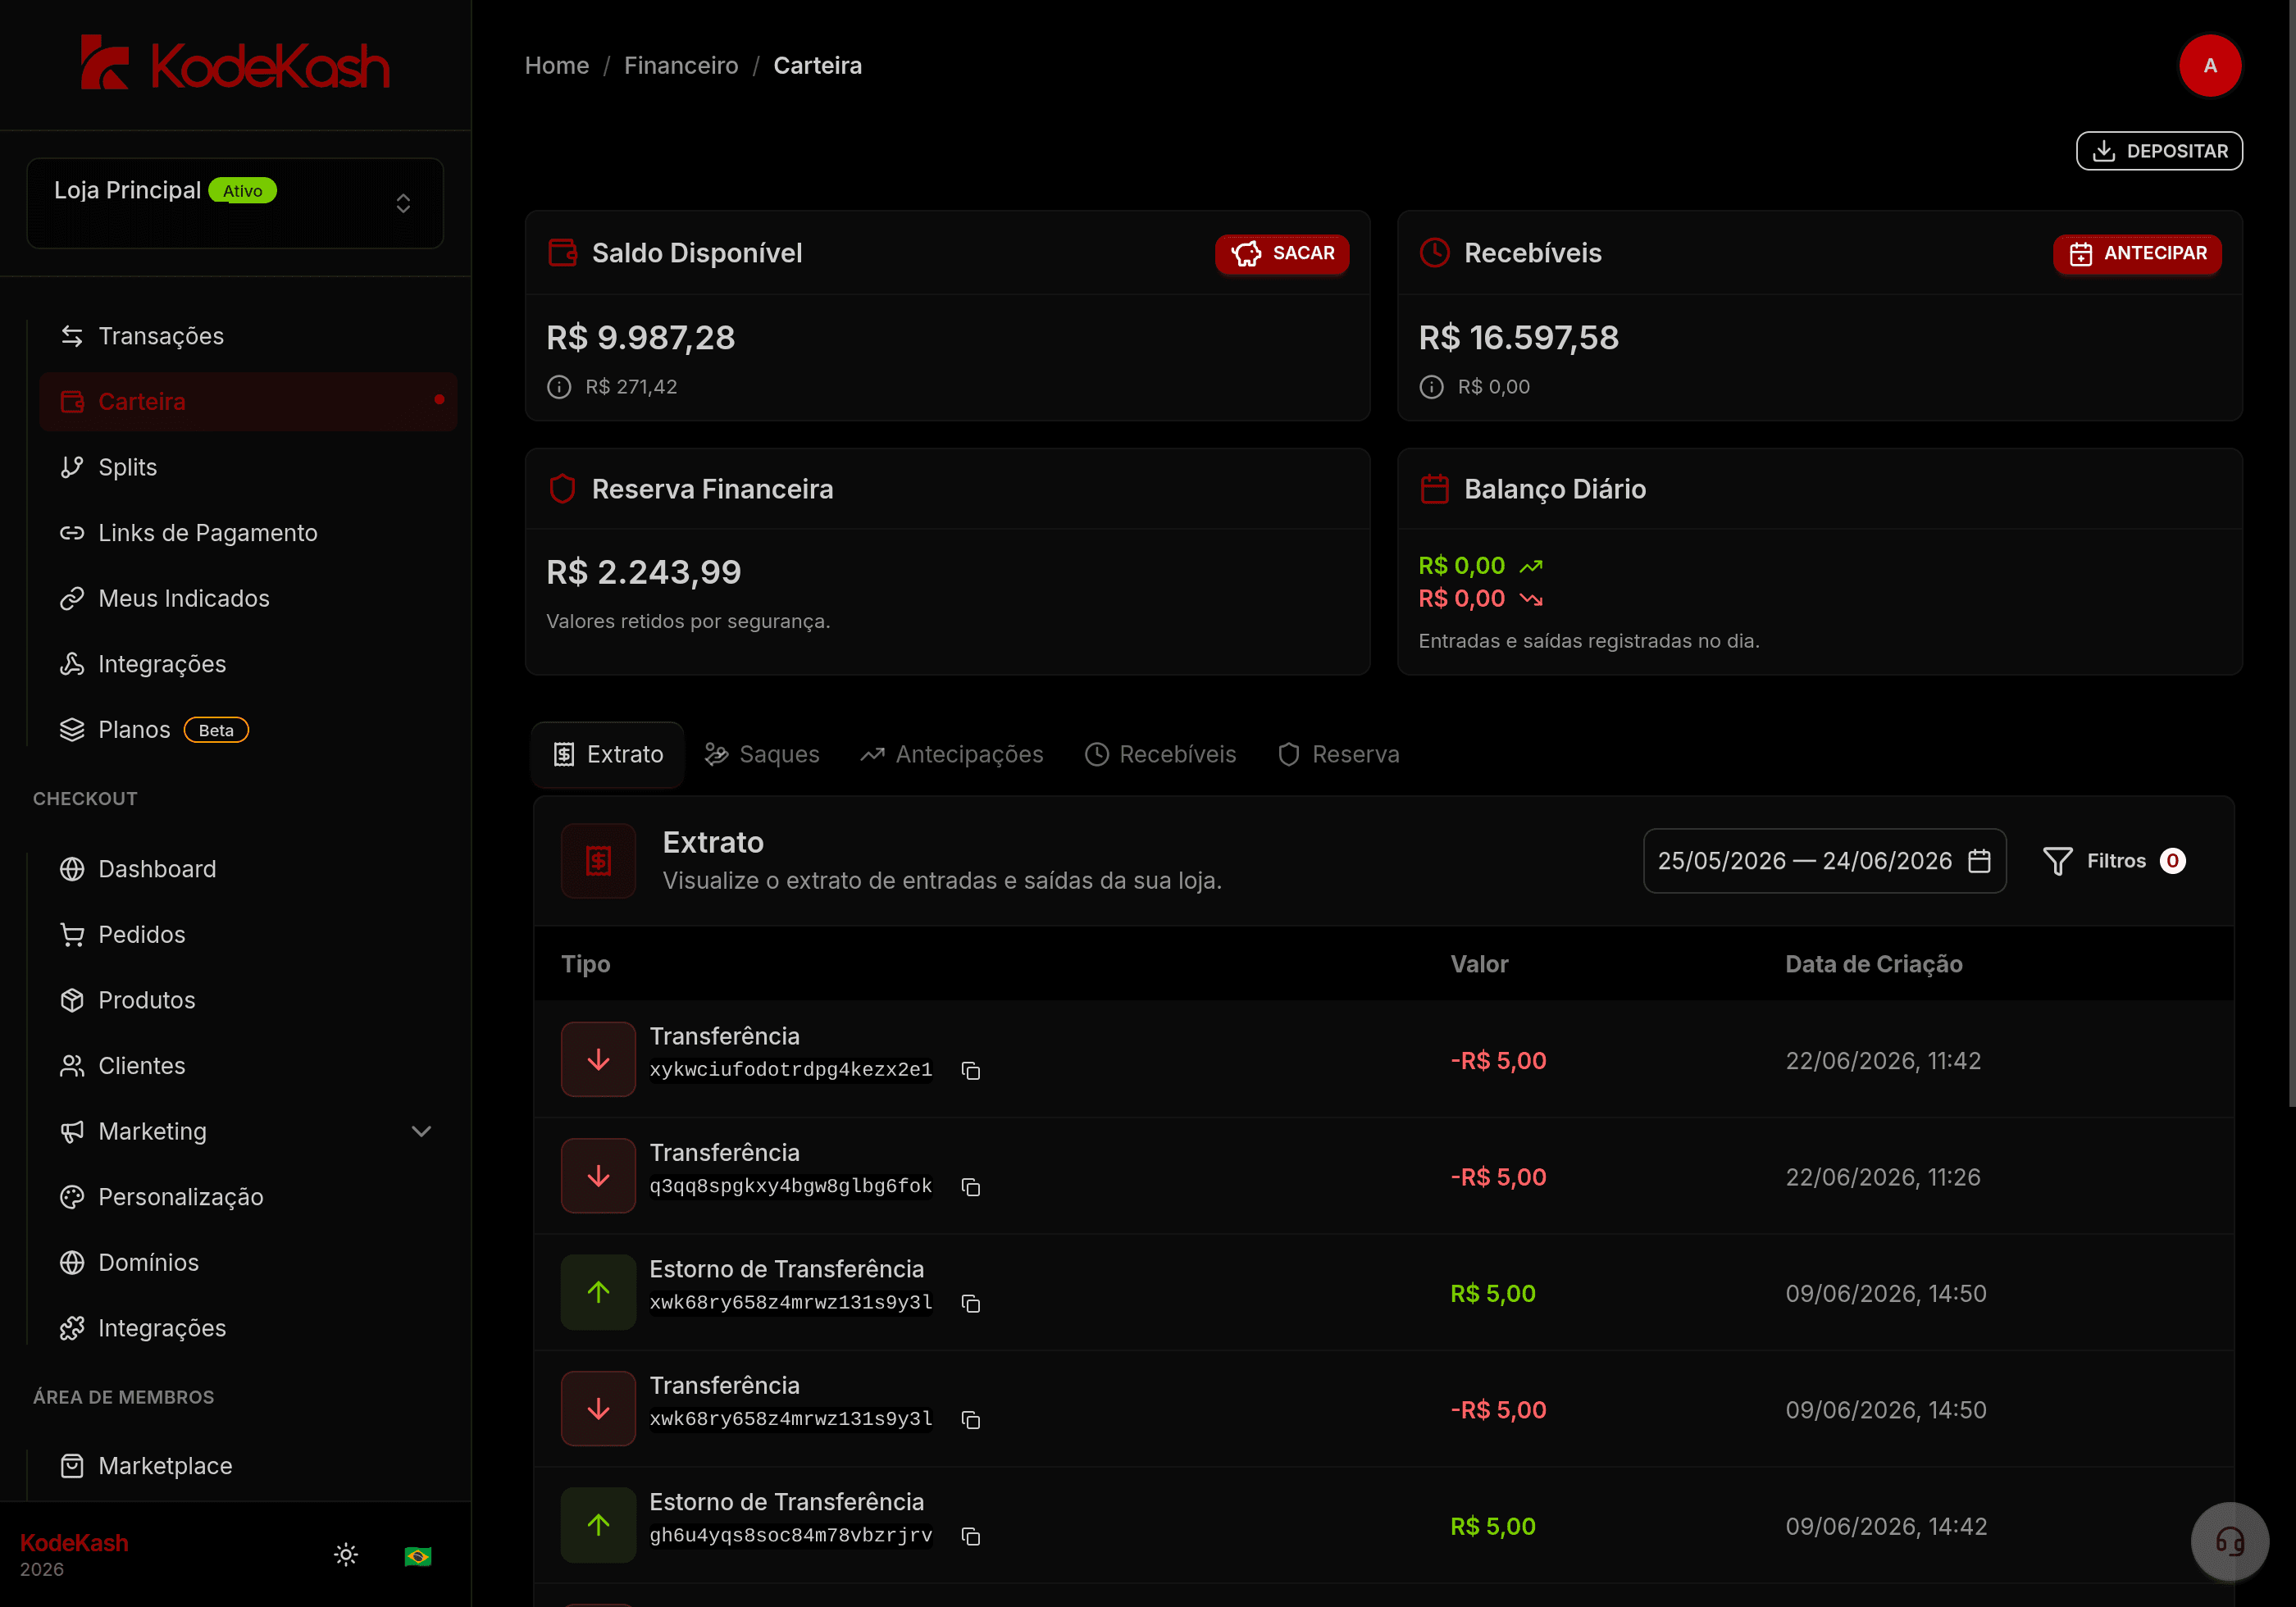Viewport: 2296px width, 1607px height.
Task: Open the Filtros button
Action: 2114,860
